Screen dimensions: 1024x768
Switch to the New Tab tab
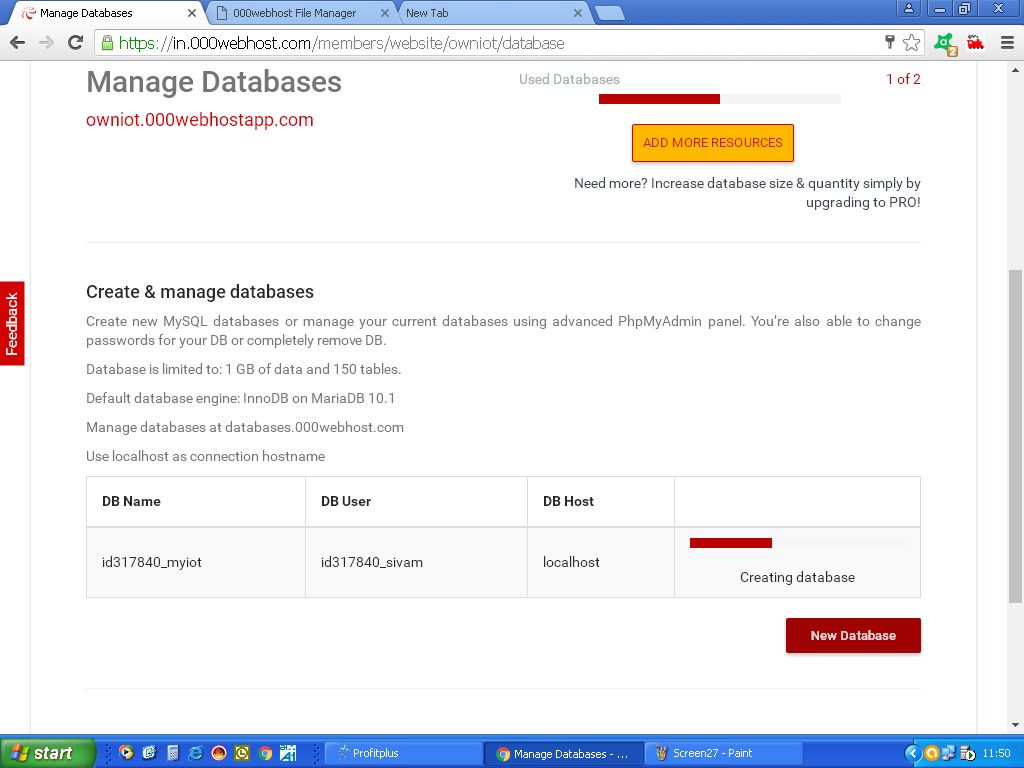coord(493,13)
